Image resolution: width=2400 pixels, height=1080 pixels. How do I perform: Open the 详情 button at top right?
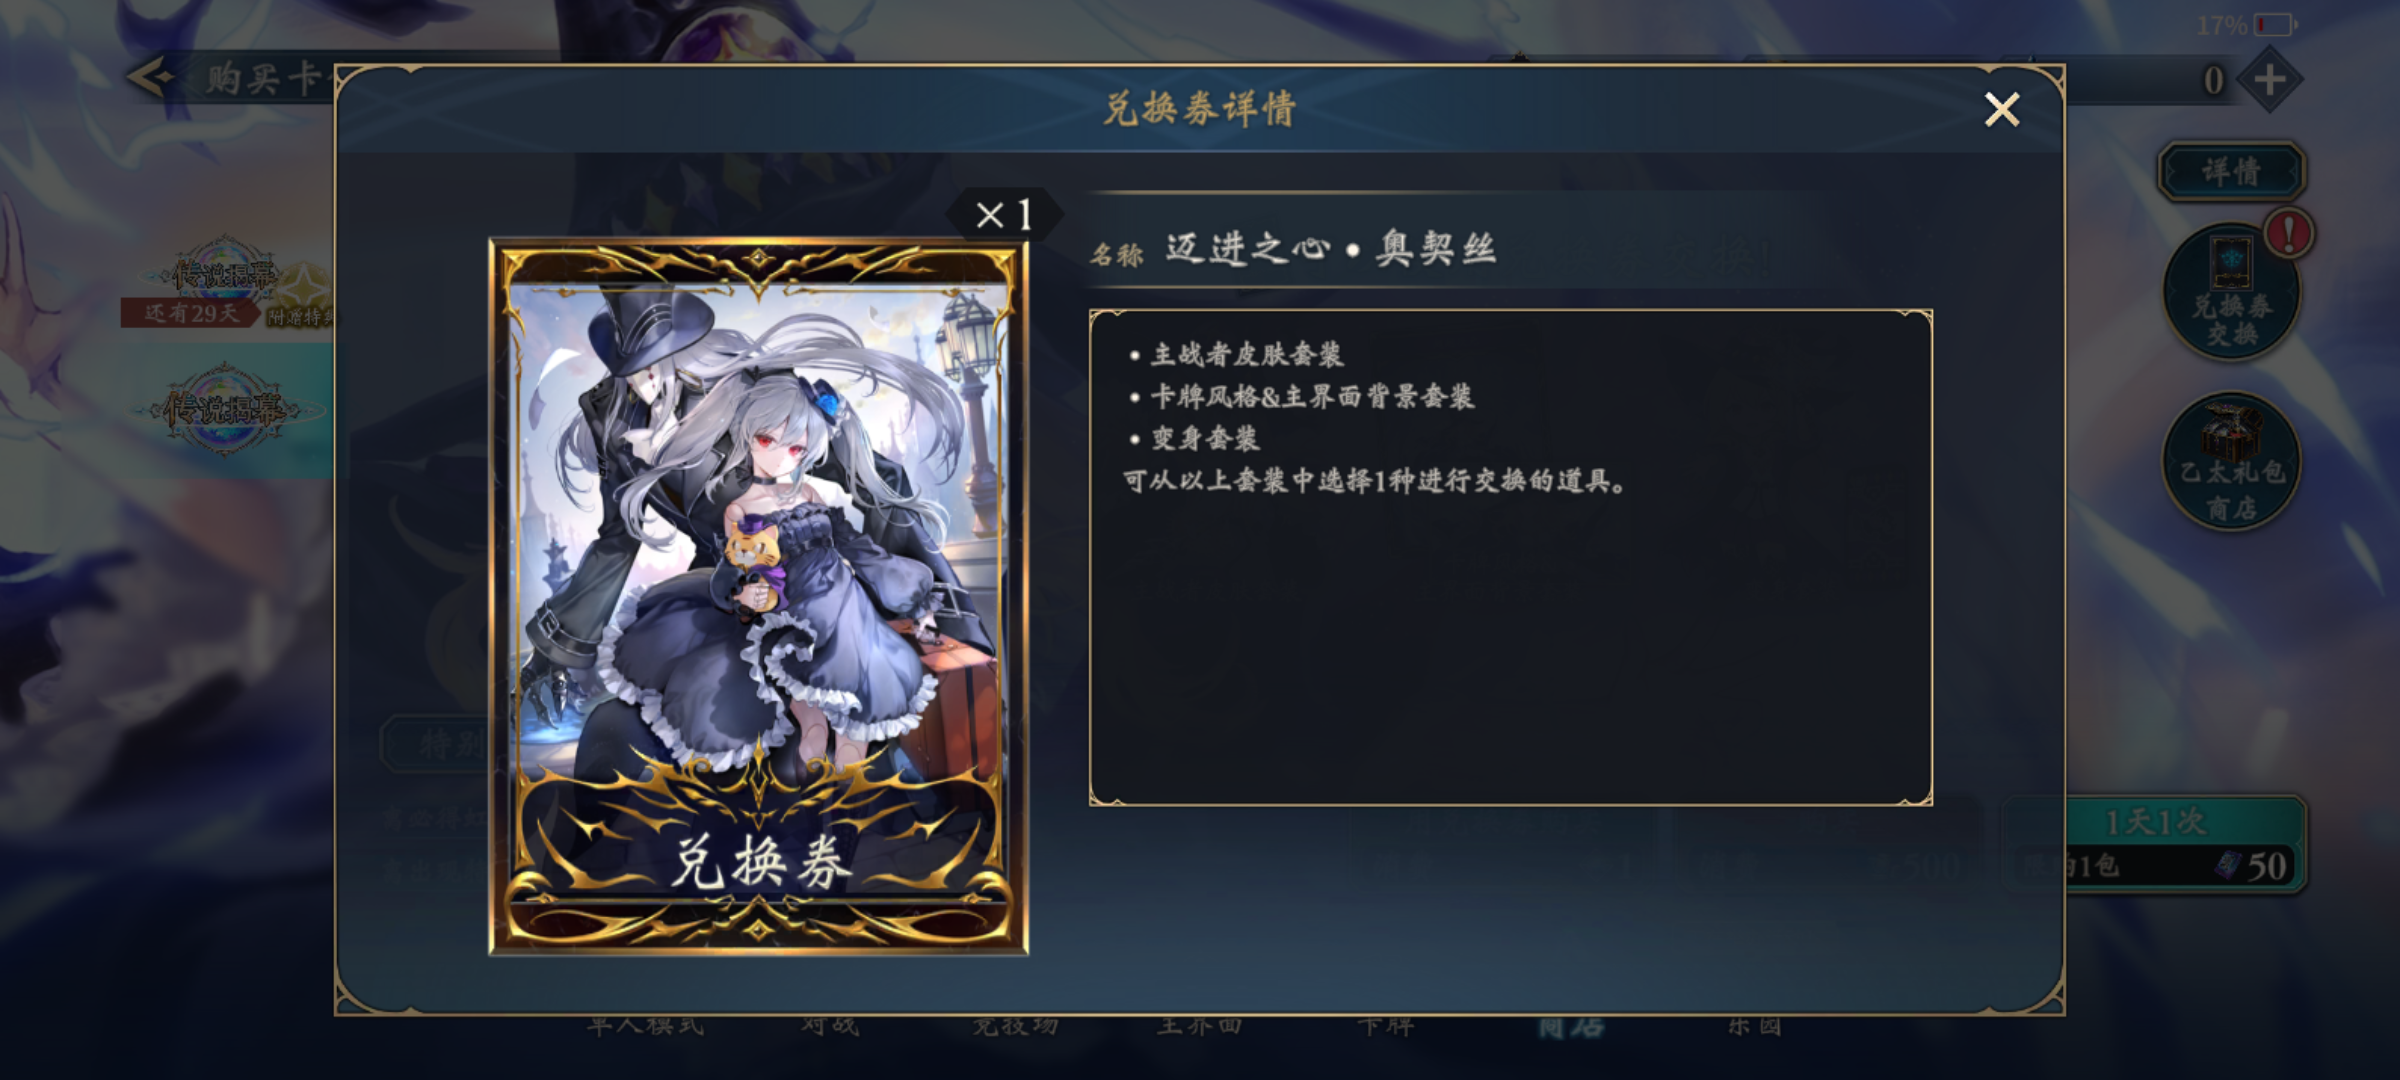coord(2232,172)
